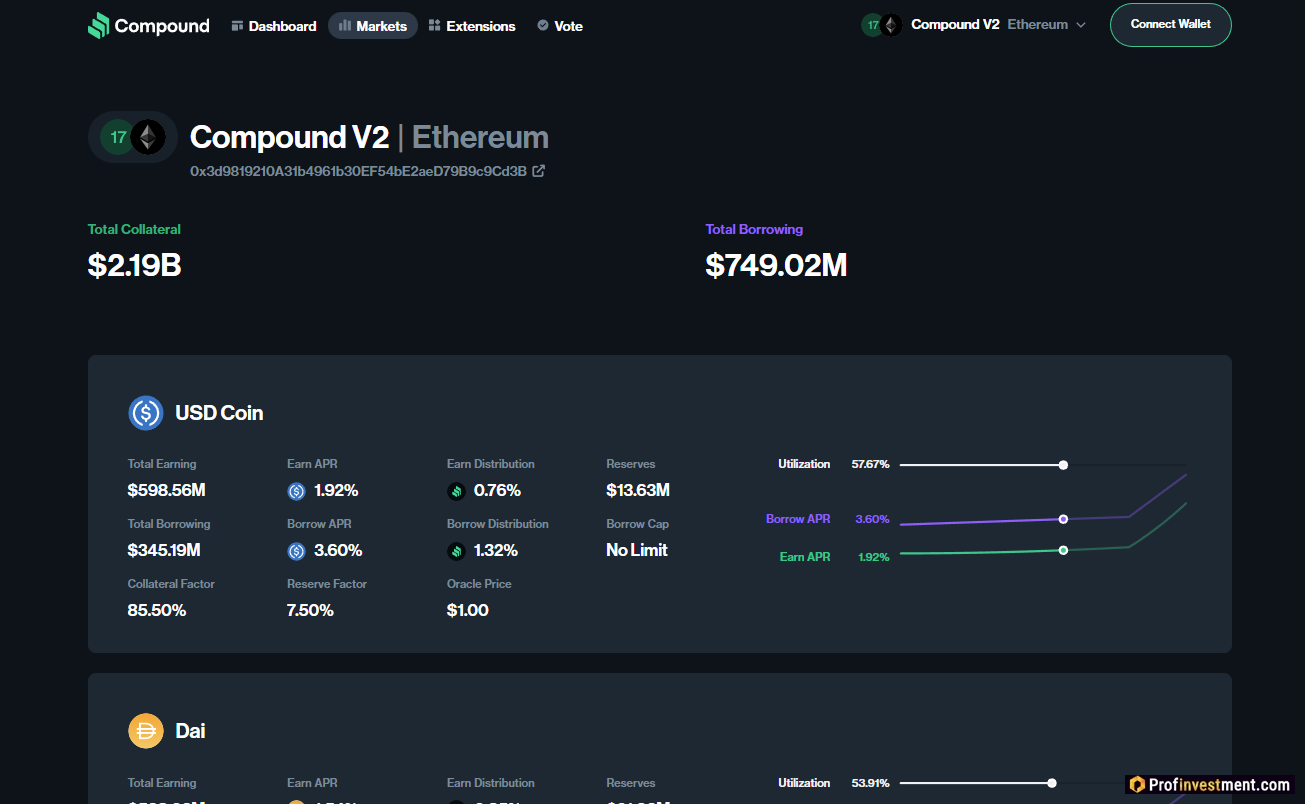The image size is (1305, 804).
Task: Click the Dai utilization slider handle
Action: 1052,783
